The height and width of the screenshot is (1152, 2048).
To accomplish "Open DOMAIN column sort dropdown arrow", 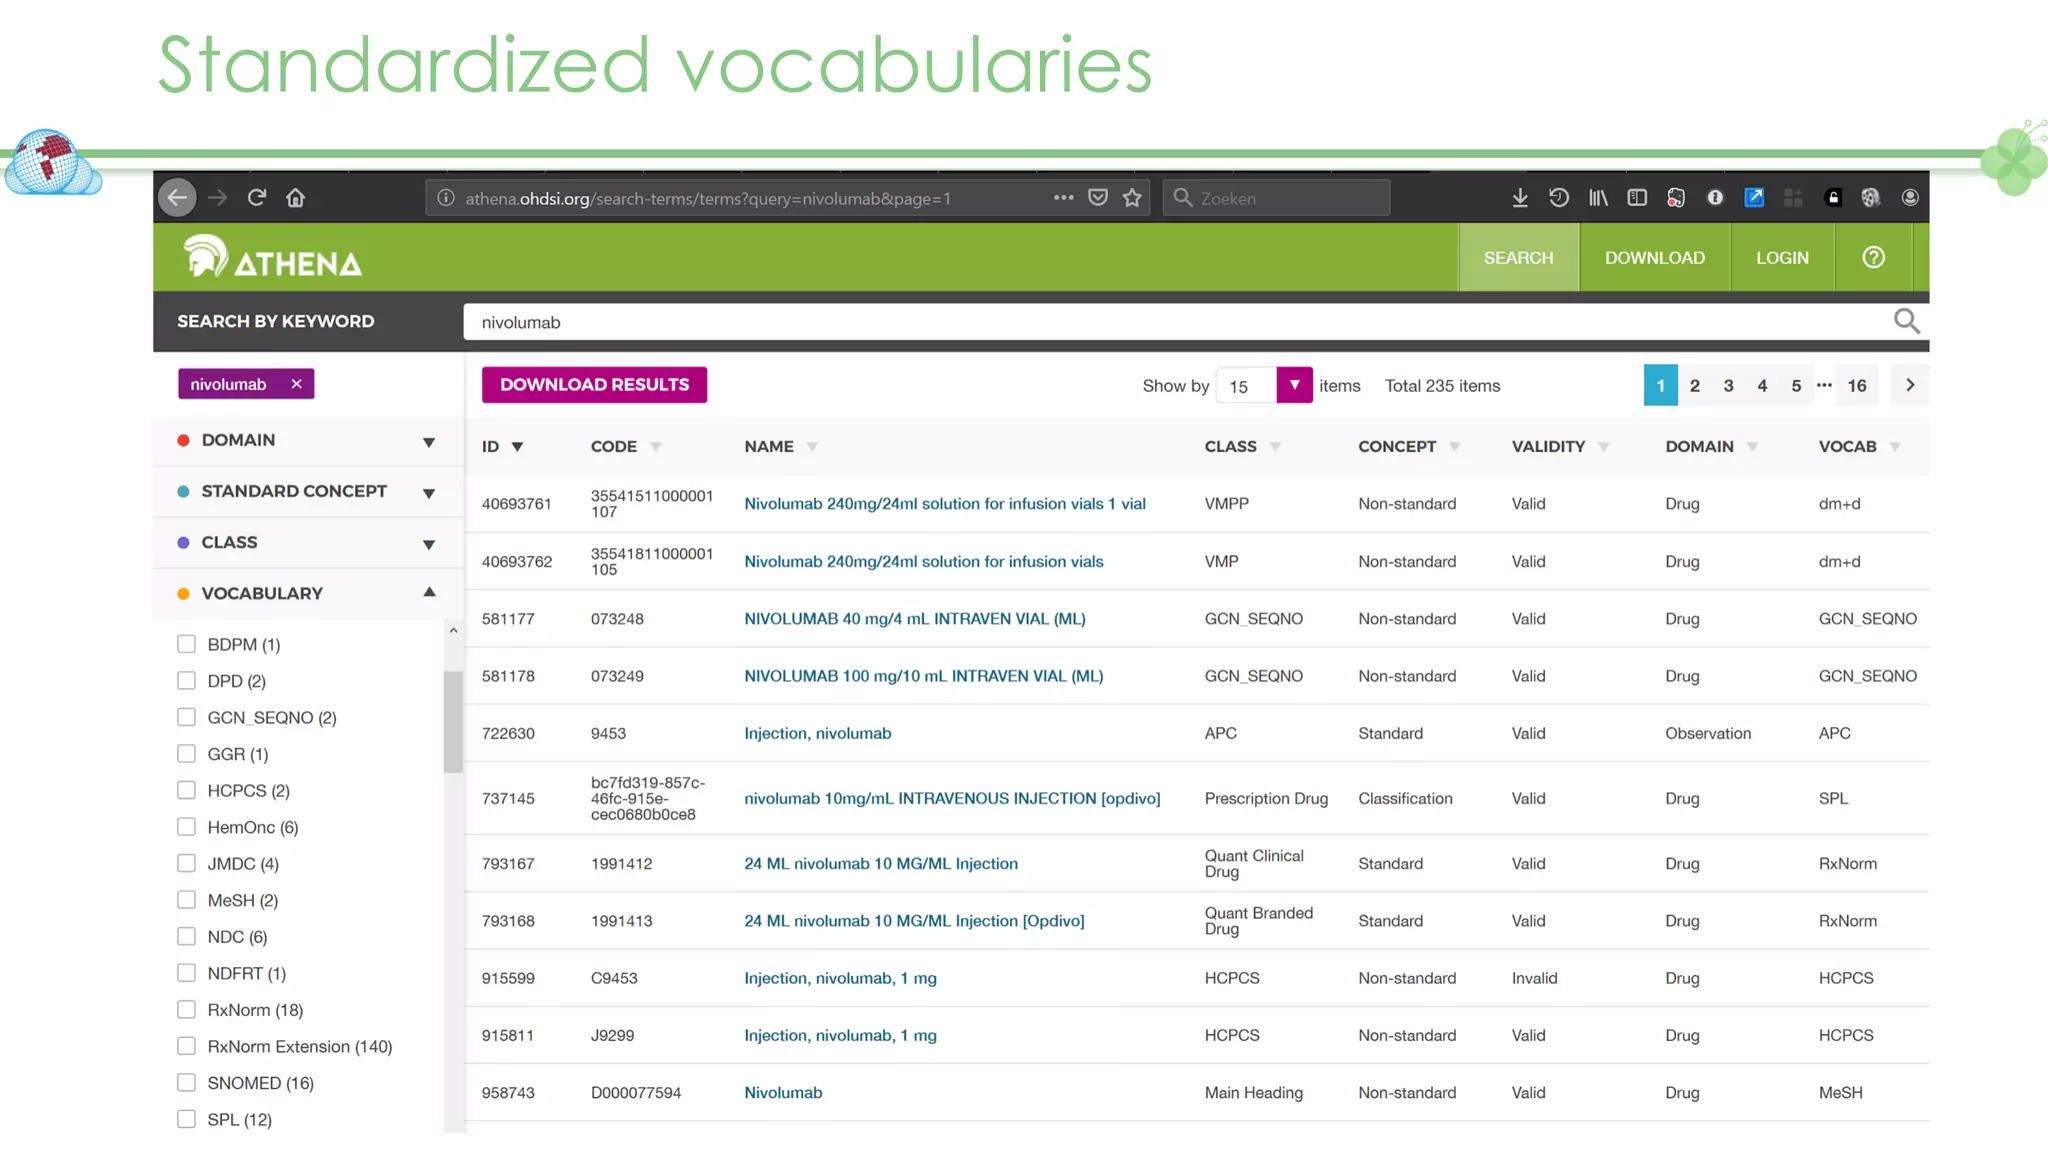I will point(1752,447).
